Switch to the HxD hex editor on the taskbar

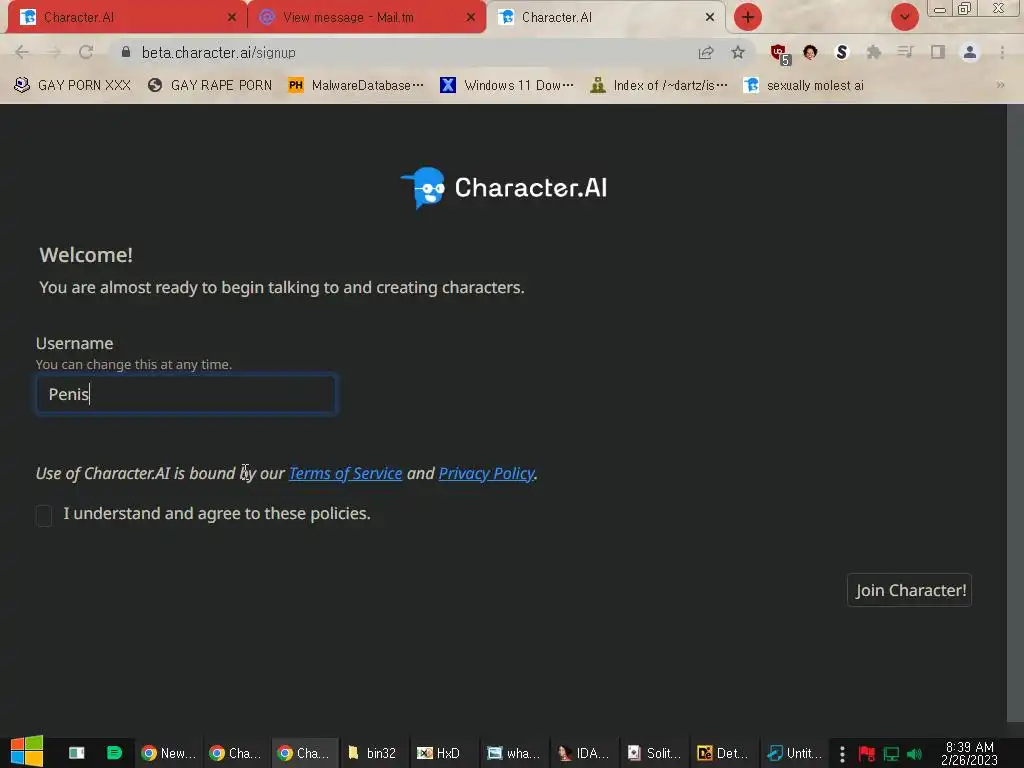click(441, 753)
